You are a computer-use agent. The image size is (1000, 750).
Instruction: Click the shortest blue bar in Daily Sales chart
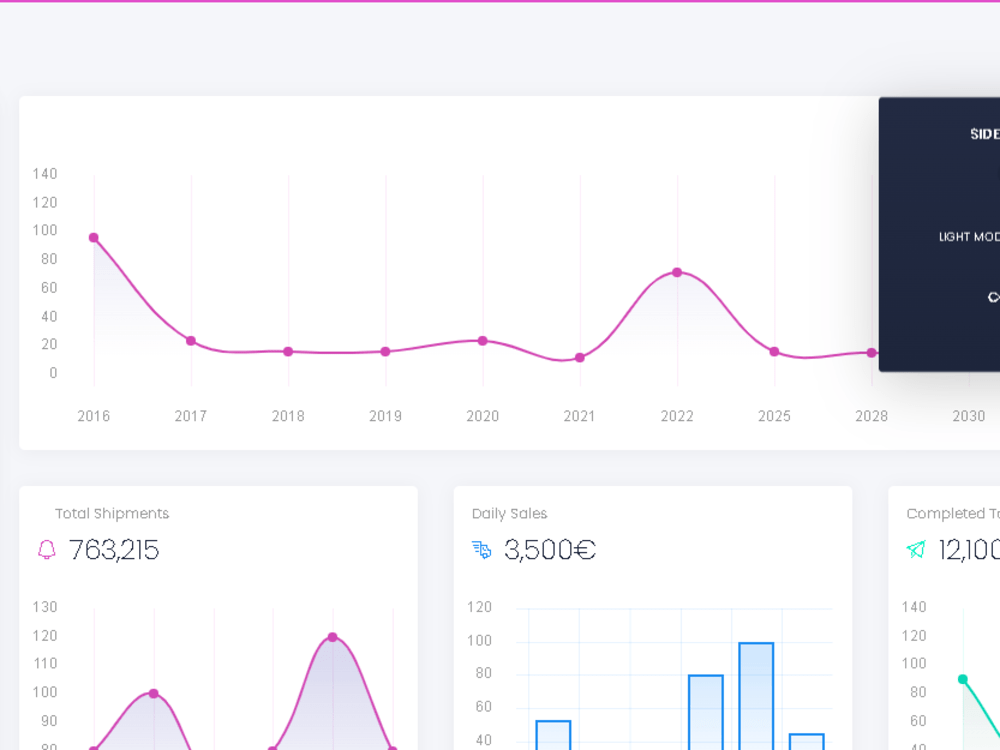click(x=807, y=742)
